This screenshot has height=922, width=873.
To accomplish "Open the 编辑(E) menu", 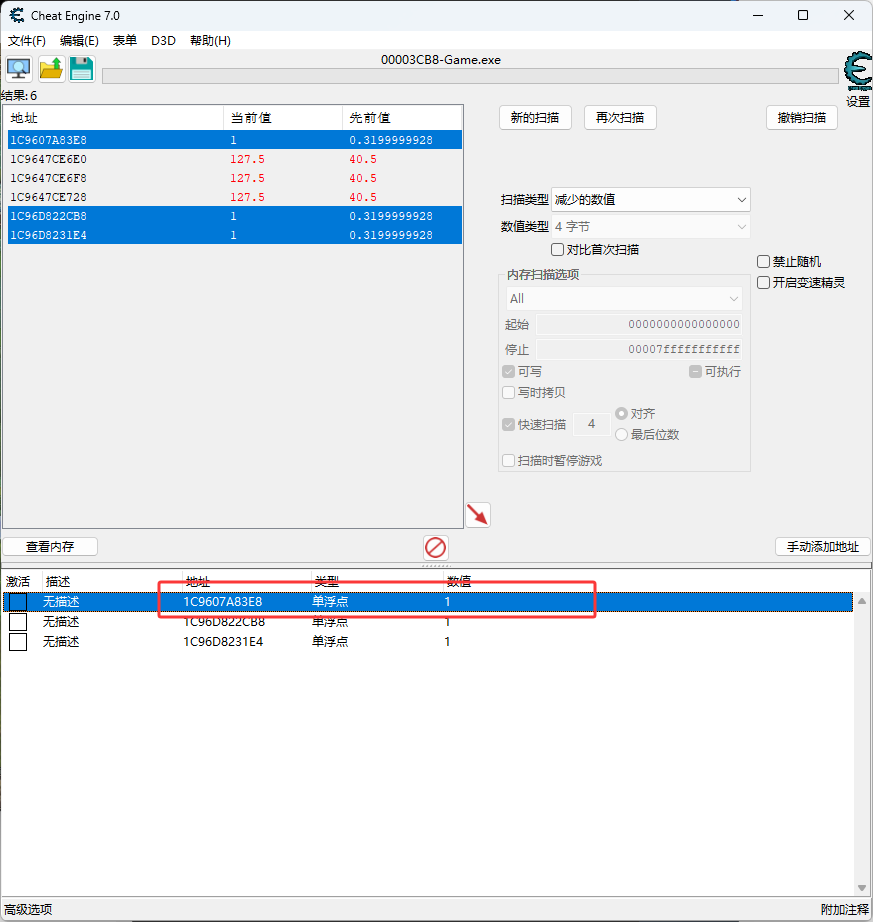I will click(79, 41).
